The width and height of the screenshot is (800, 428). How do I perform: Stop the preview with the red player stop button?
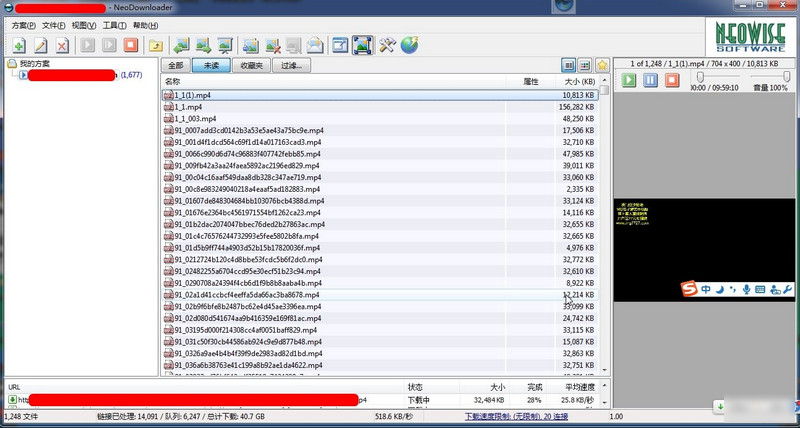click(672, 80)
